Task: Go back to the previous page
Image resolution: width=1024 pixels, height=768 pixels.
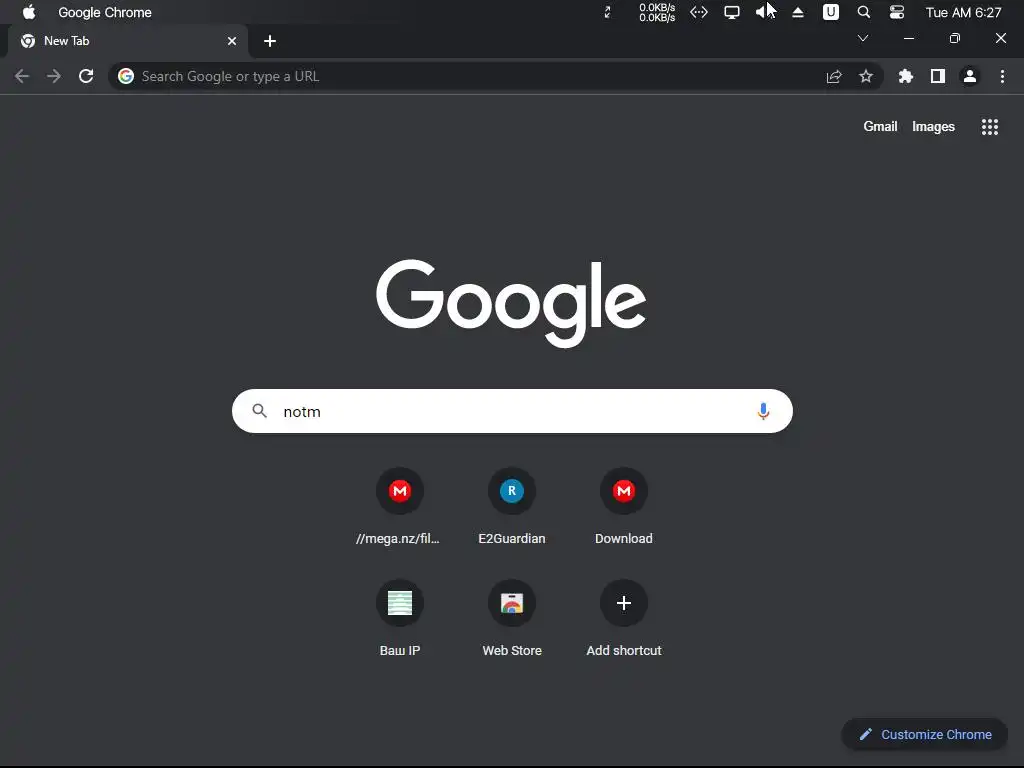Action: (x=22, y=76)
